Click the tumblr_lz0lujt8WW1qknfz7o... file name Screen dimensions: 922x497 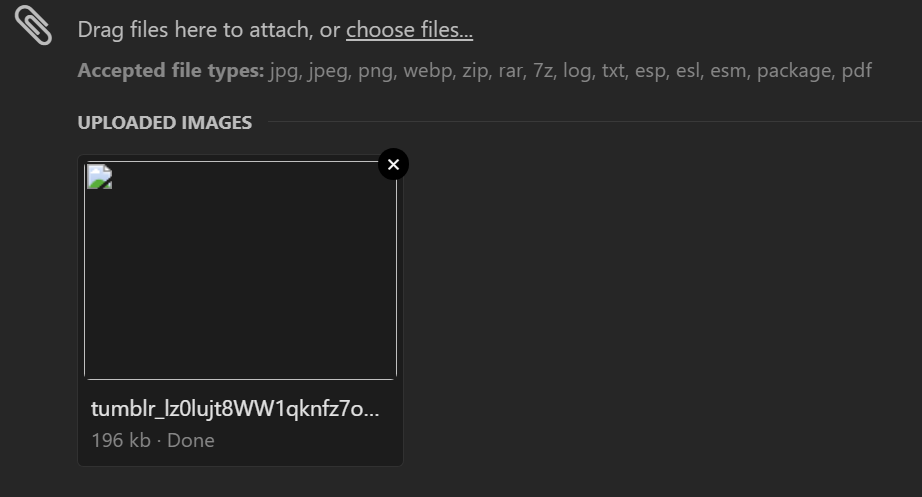tap(235, 409)
